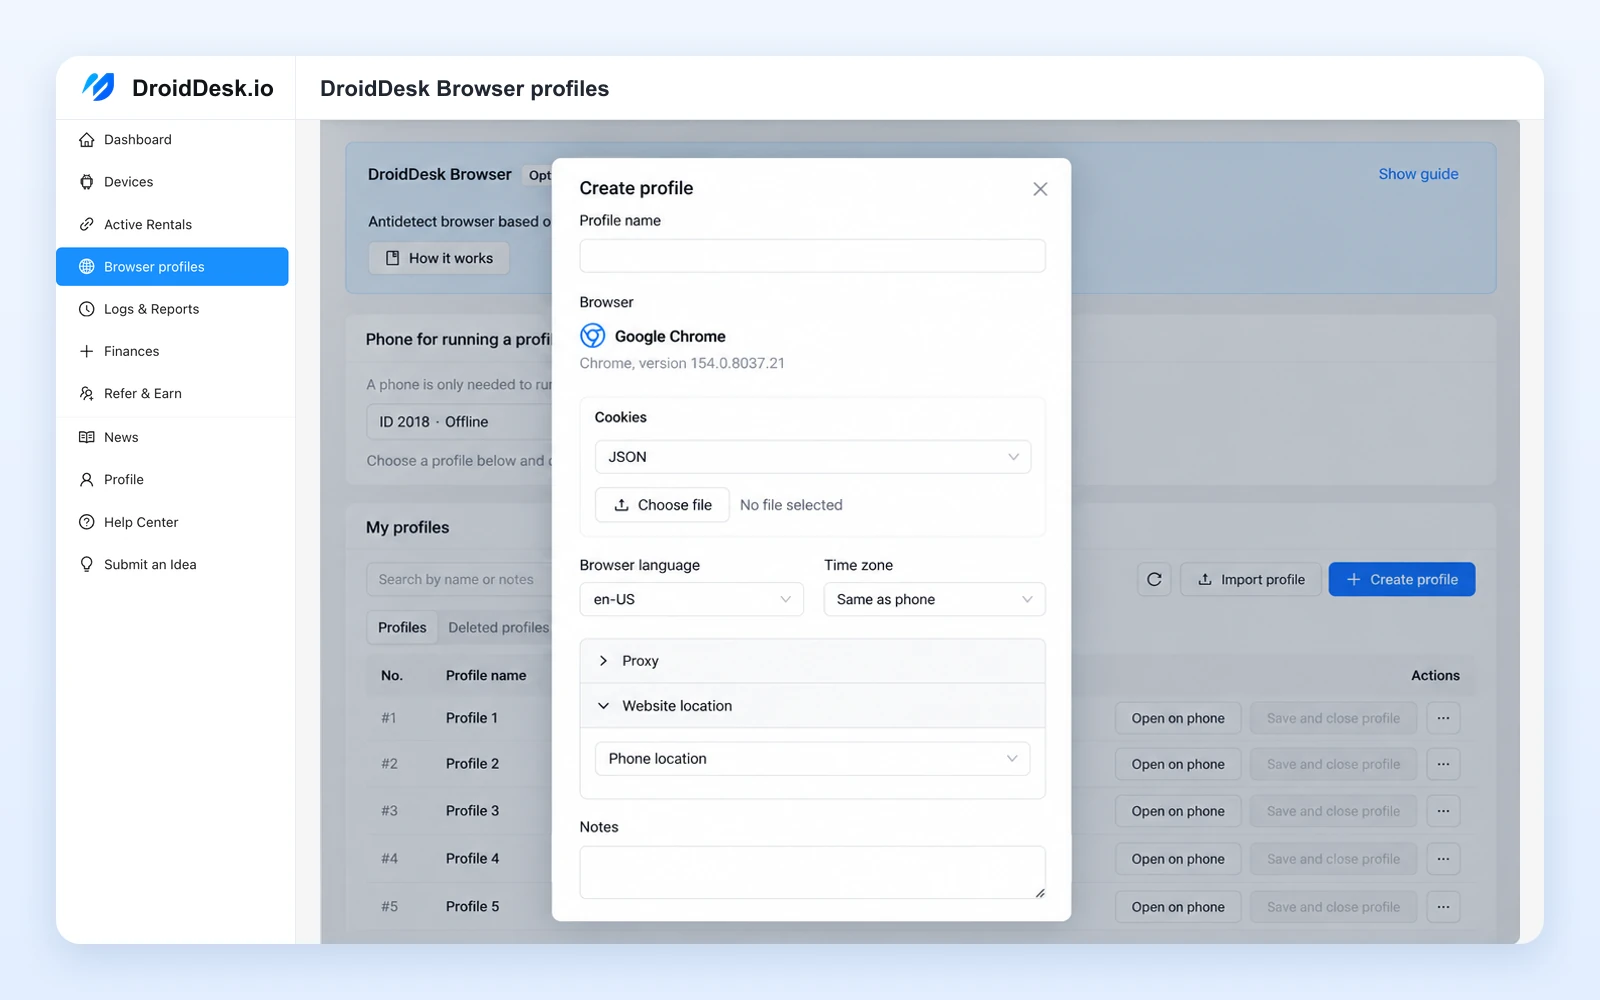Click the Import profile button
This screenshot has height=1000, width=1600.
pyautogui.click(x=1251, y=579)
